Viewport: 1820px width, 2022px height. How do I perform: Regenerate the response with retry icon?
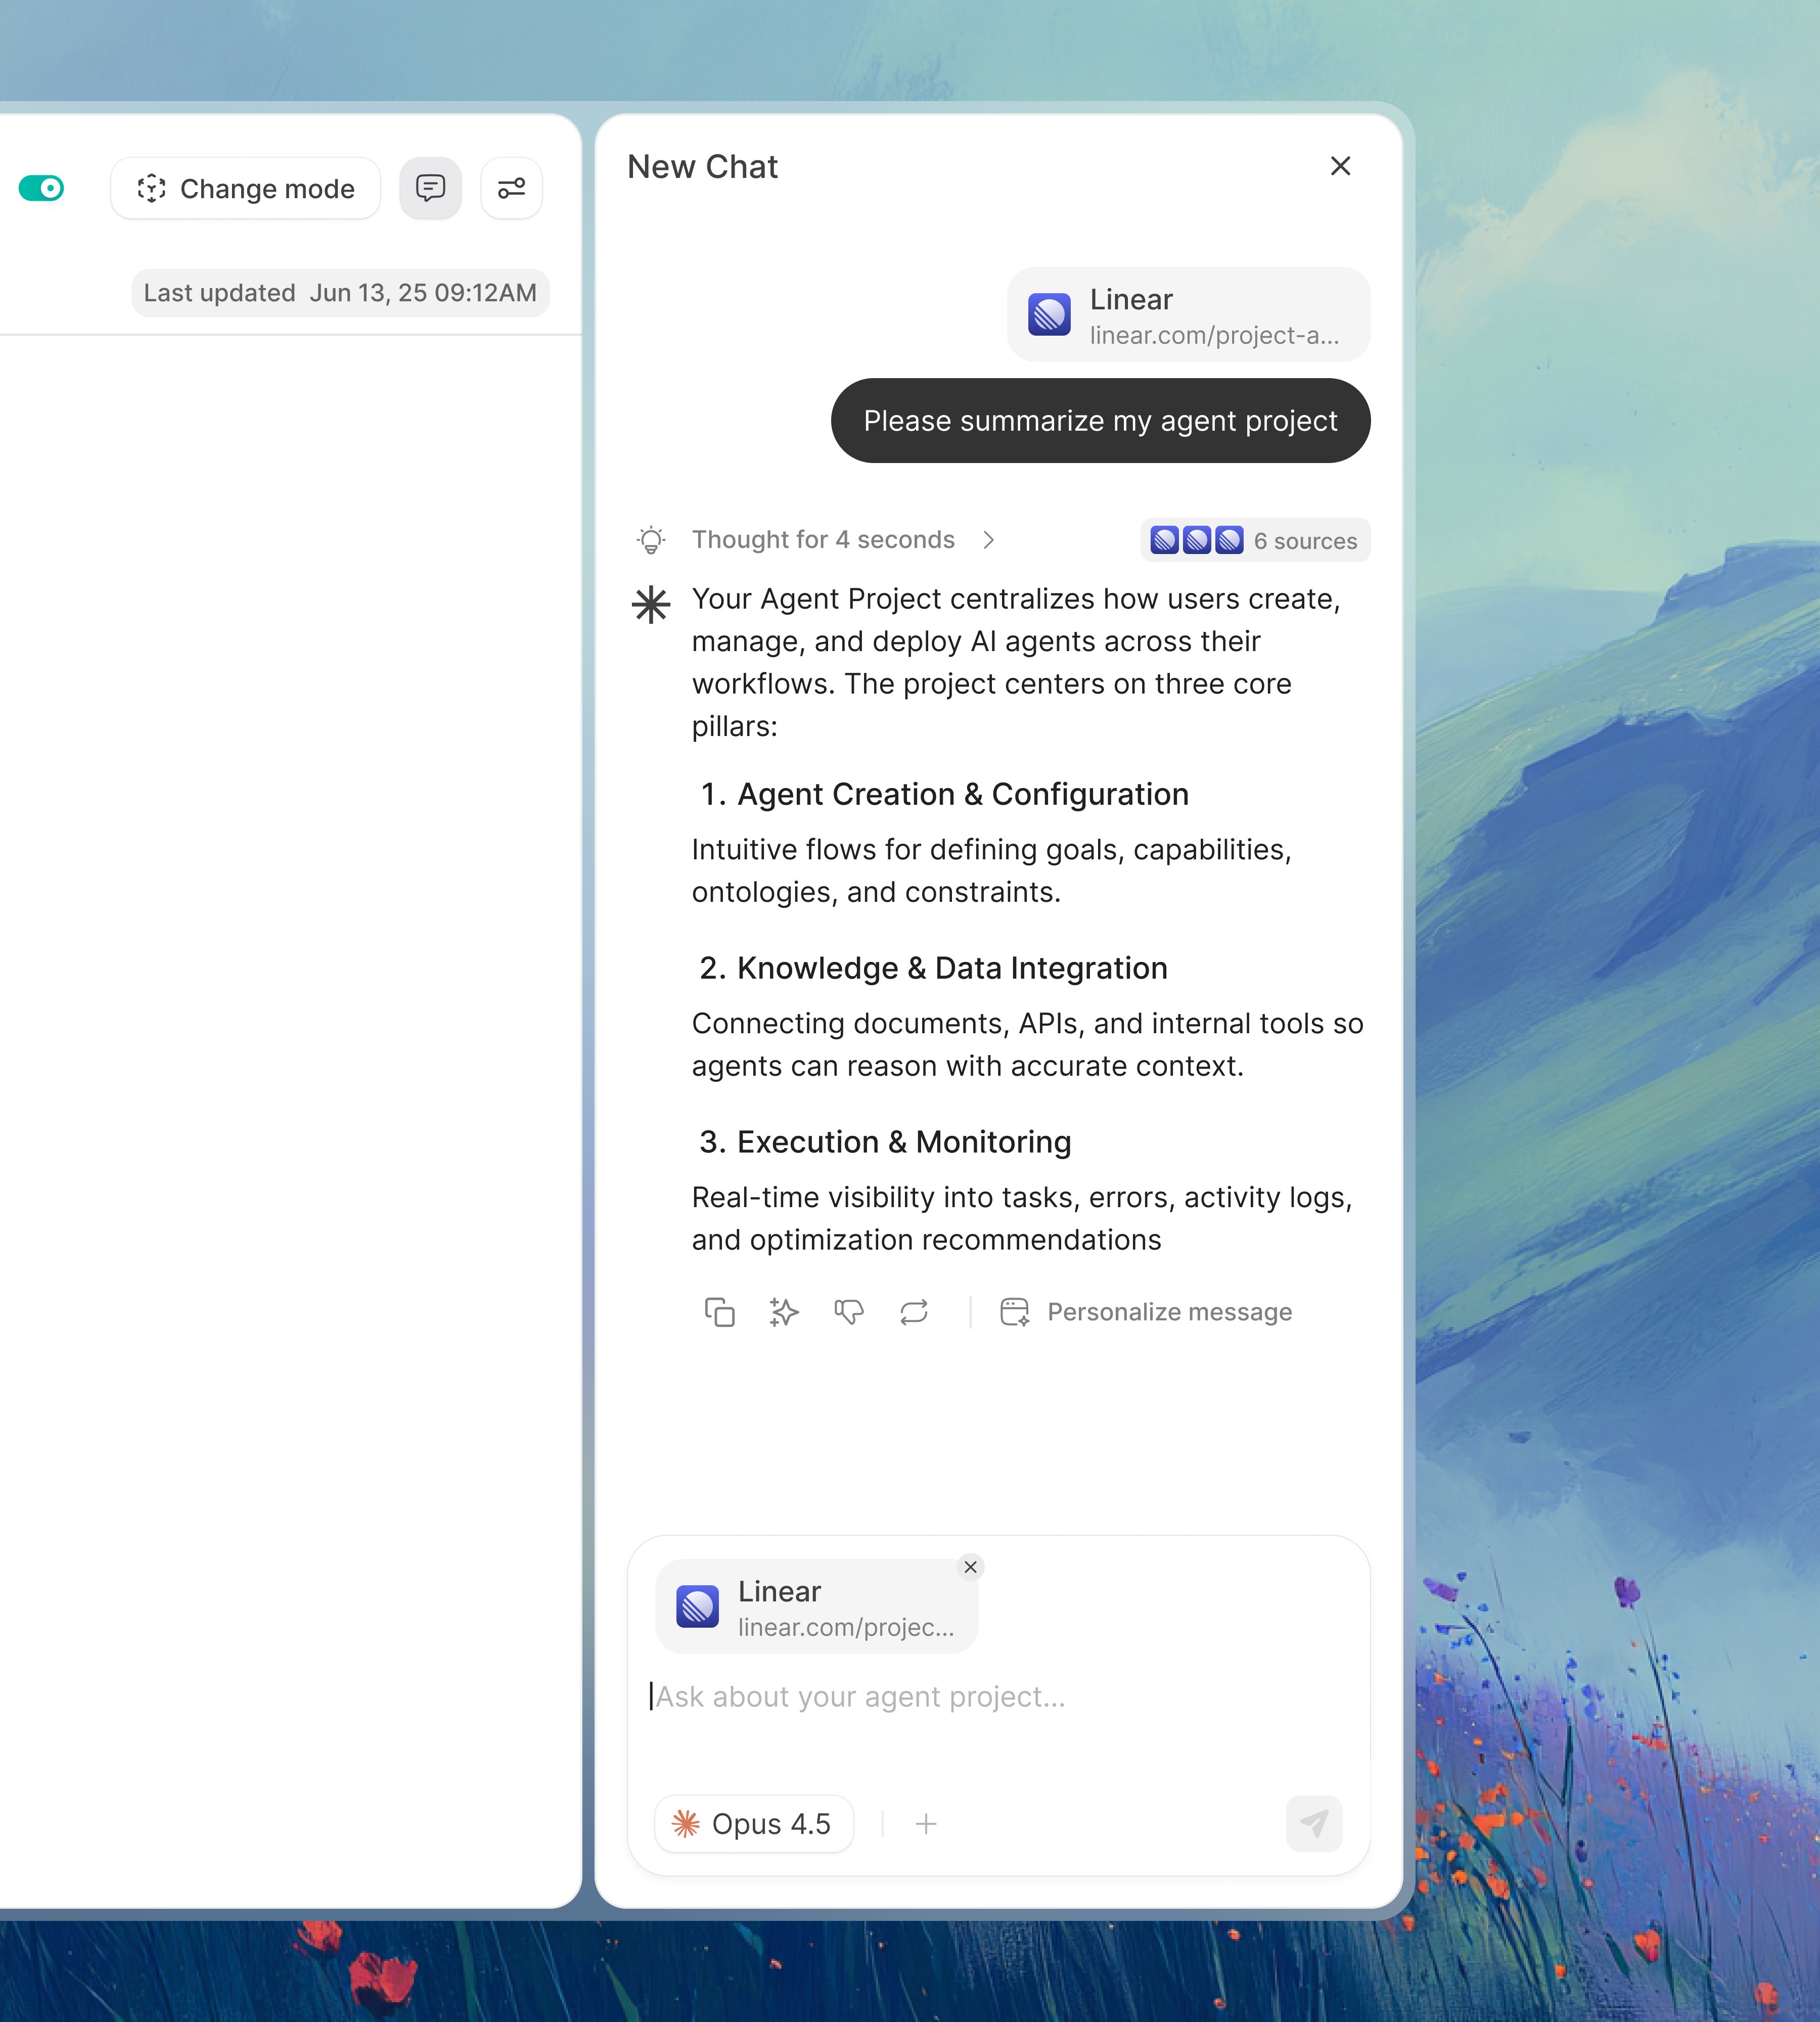(914, 1311)
